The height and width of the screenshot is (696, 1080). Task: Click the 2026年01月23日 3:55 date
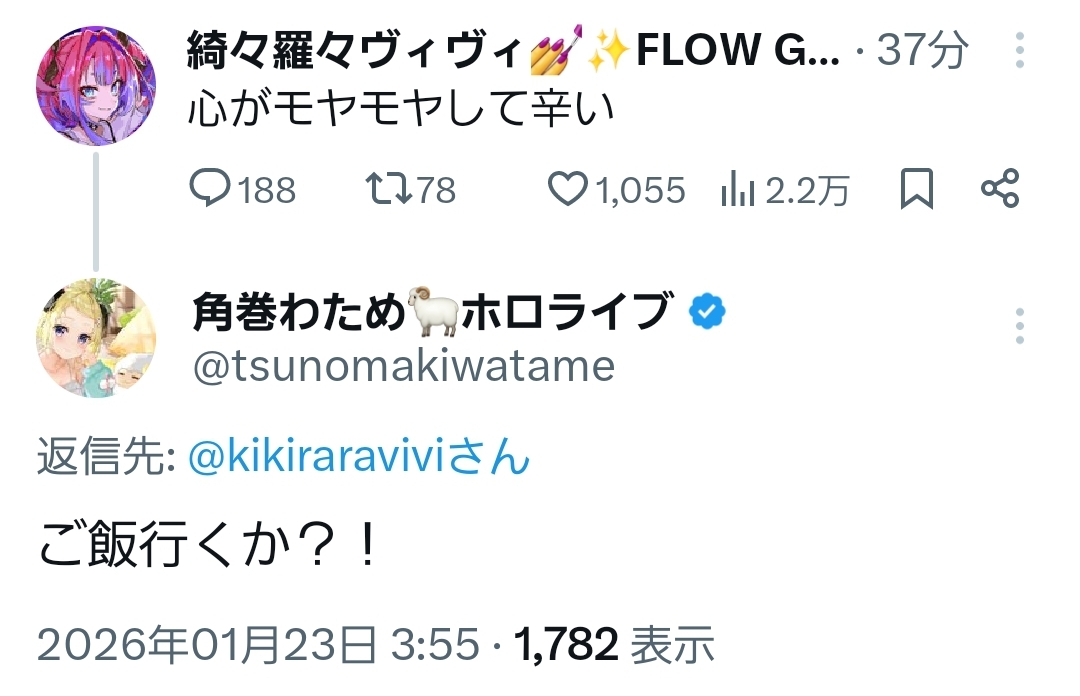258,646
